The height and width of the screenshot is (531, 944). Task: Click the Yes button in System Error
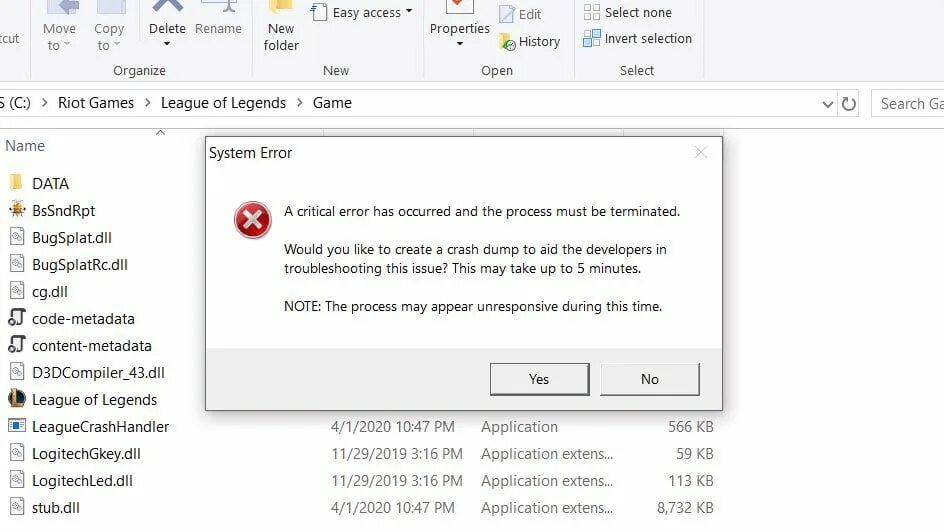pos(539,379)
